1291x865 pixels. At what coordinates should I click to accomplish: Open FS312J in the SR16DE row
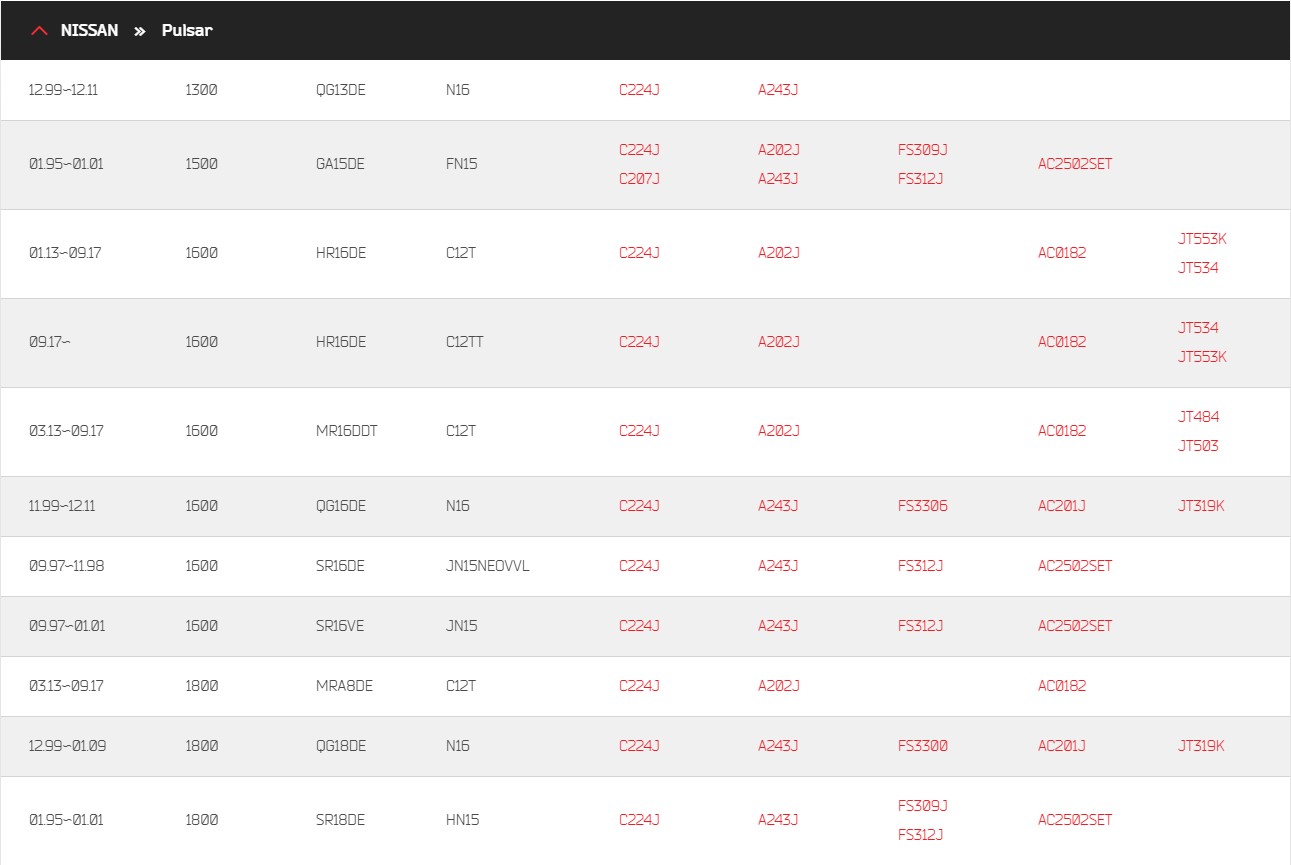click(921, 566)
